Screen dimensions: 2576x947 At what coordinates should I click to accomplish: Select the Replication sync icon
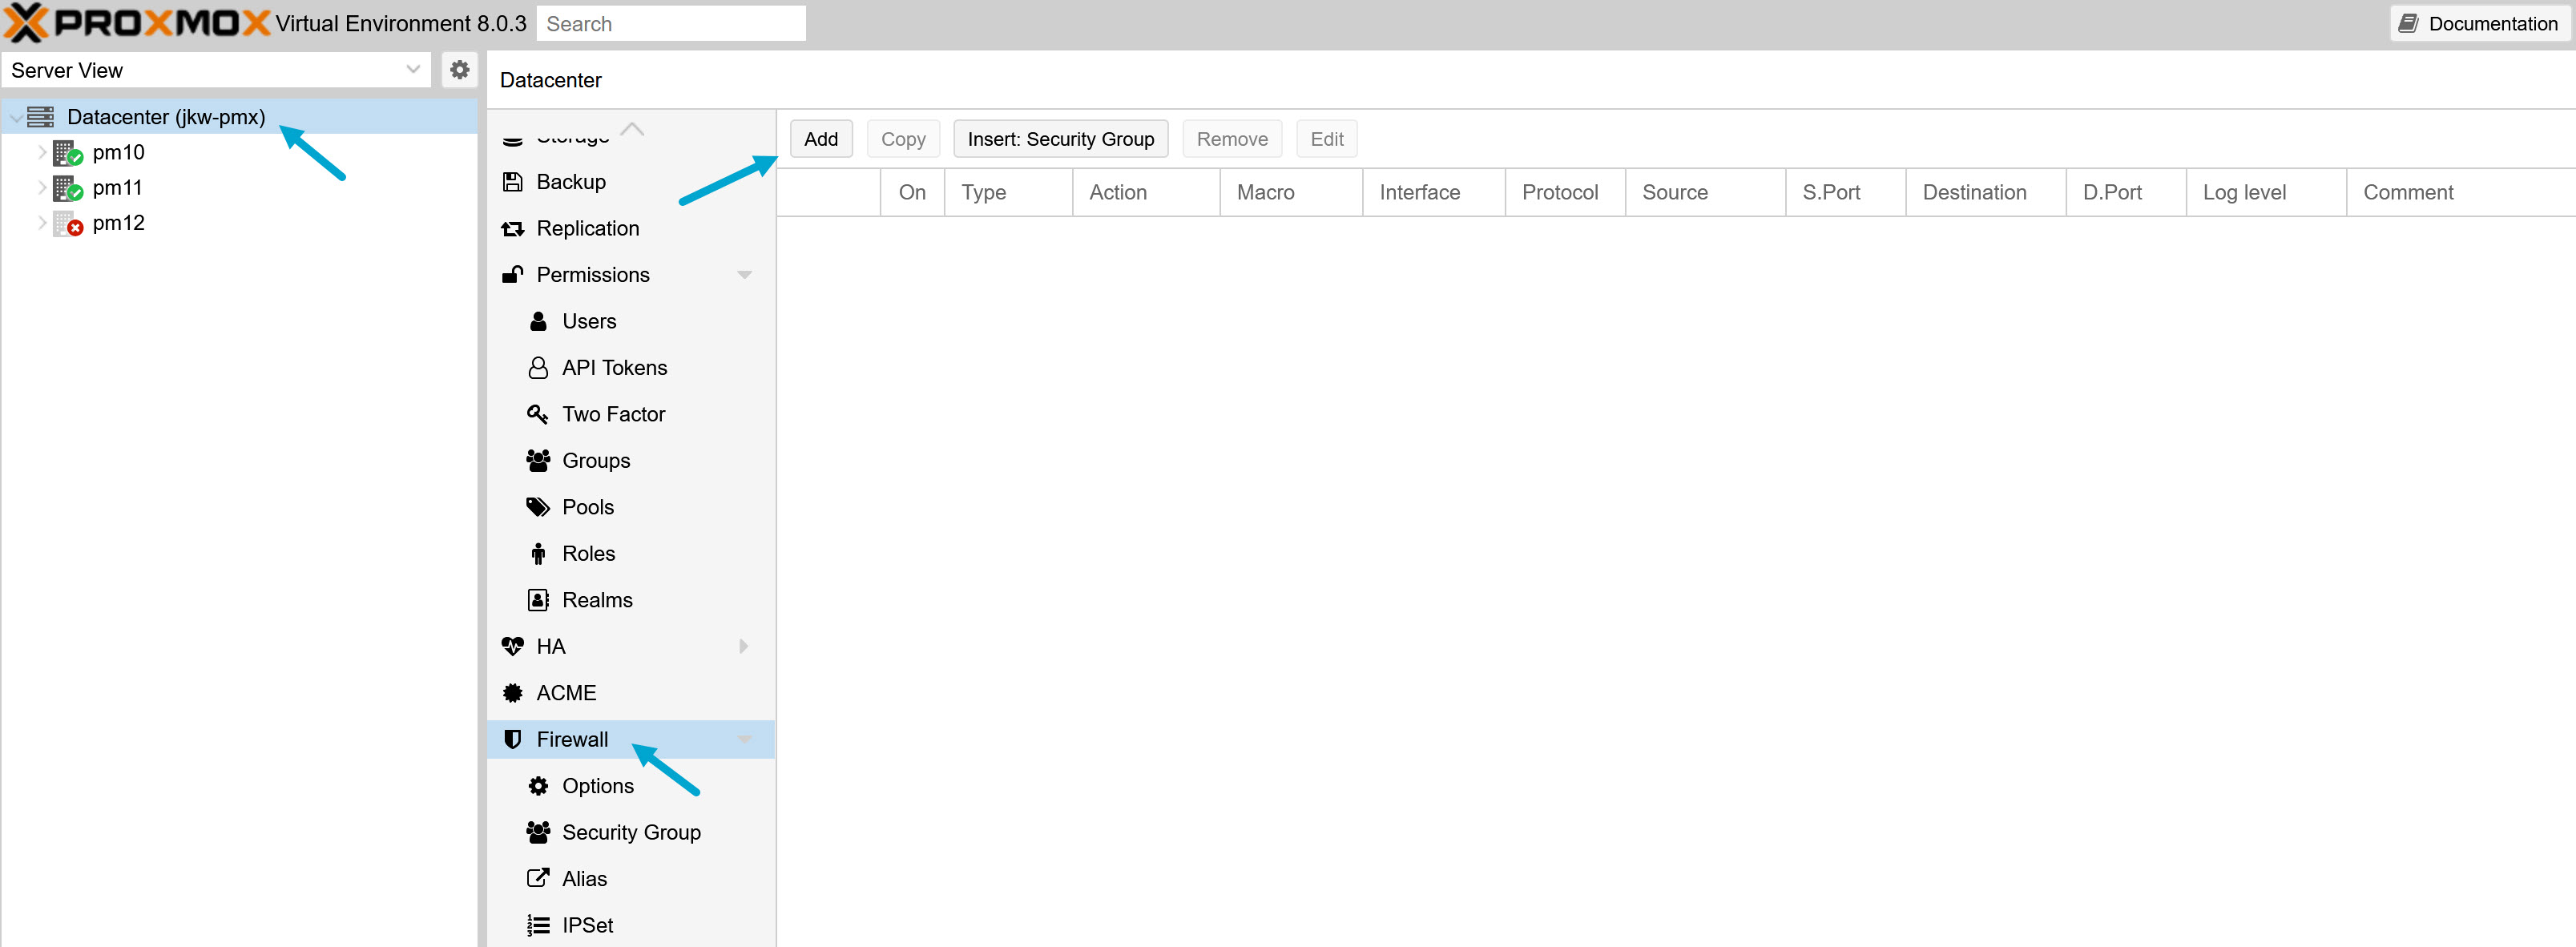[x=513, y=228]
